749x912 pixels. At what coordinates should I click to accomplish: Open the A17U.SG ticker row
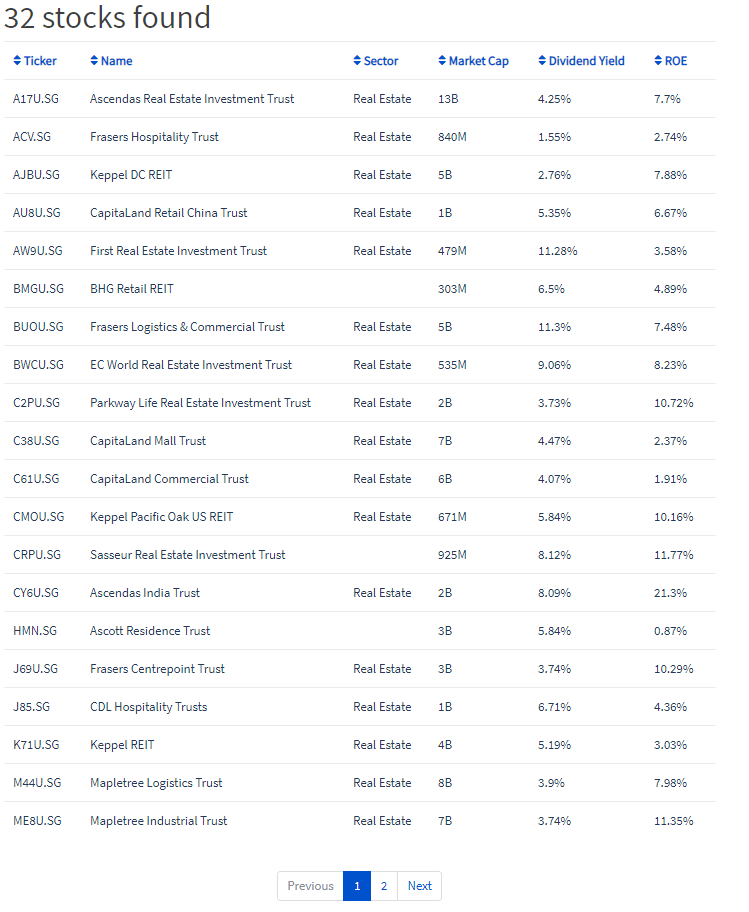coord(360,99)
